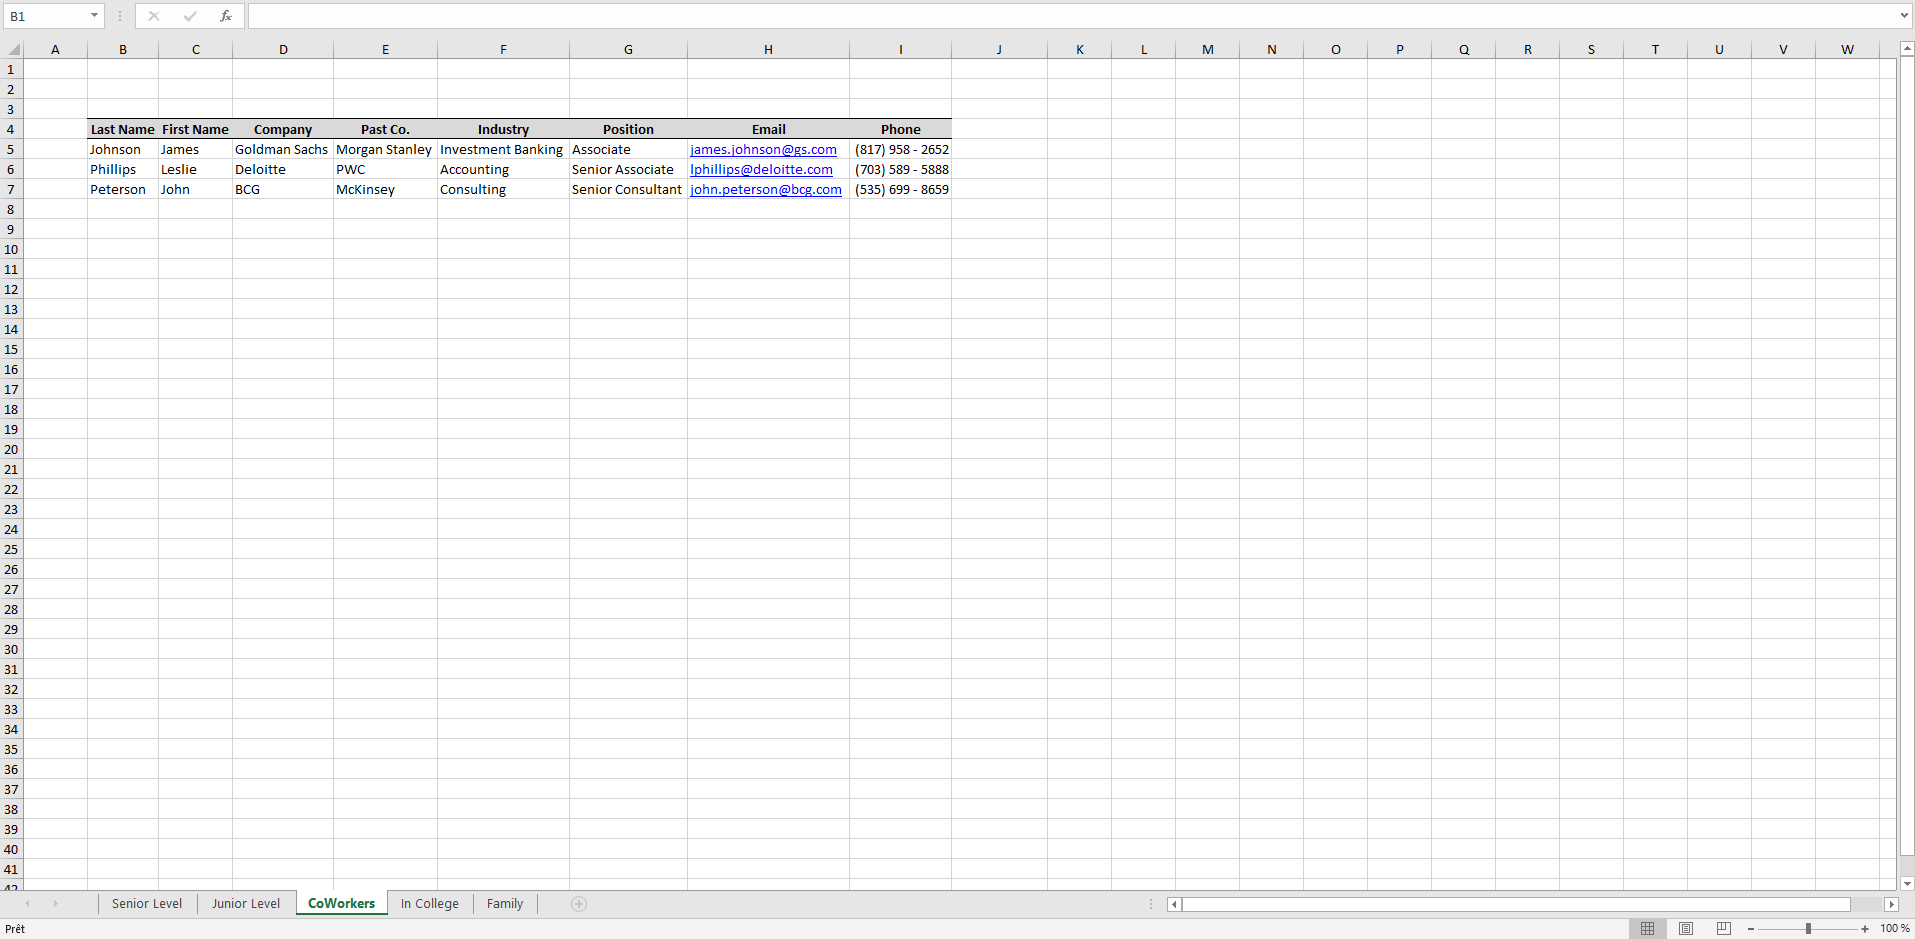Open the Junior Level sheet tab
The width and height of the screenshot is (1915, 939).
tap(246, 904)
